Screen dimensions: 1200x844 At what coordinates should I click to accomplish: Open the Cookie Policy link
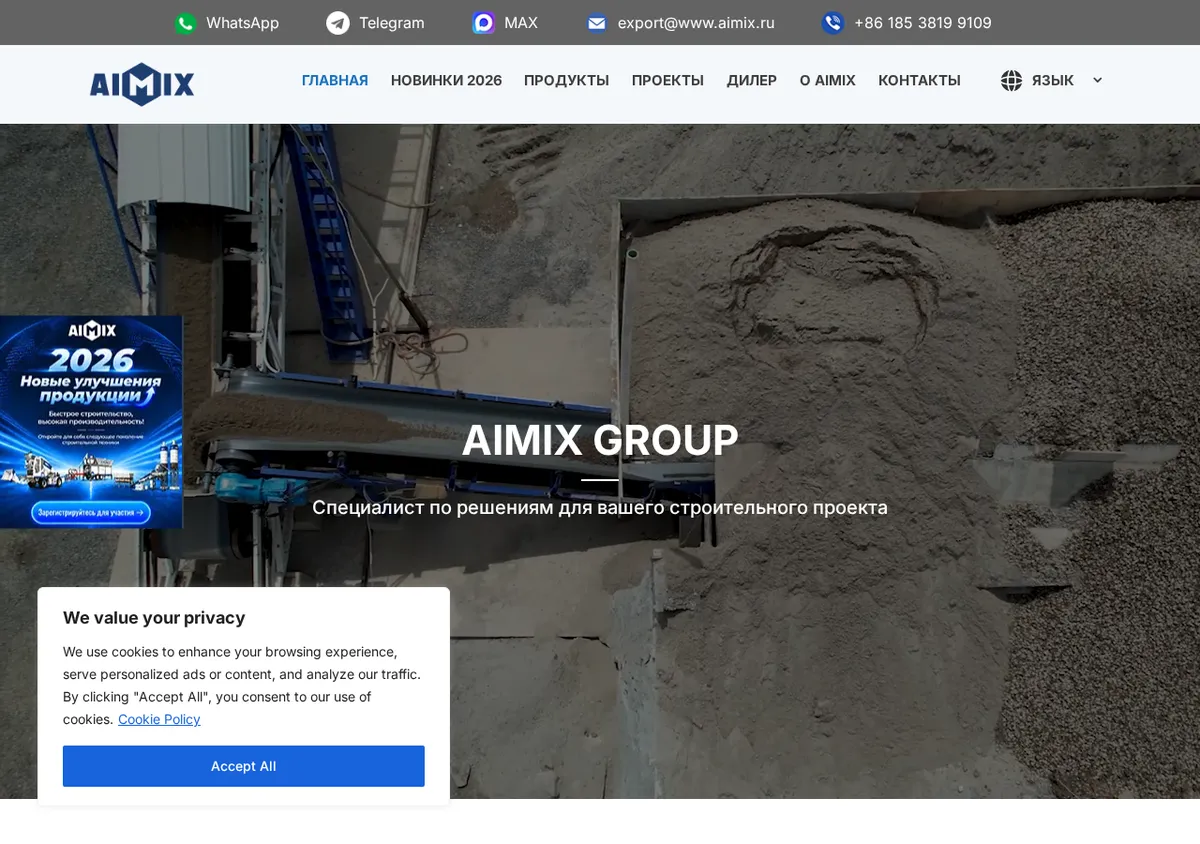159,719
